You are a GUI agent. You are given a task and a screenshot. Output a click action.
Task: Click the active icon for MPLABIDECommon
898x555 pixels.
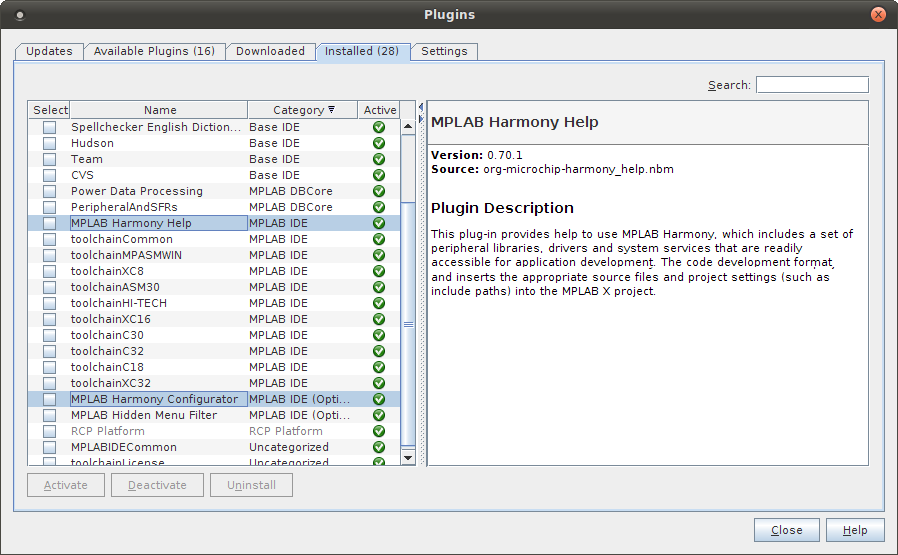pos(379,447)
